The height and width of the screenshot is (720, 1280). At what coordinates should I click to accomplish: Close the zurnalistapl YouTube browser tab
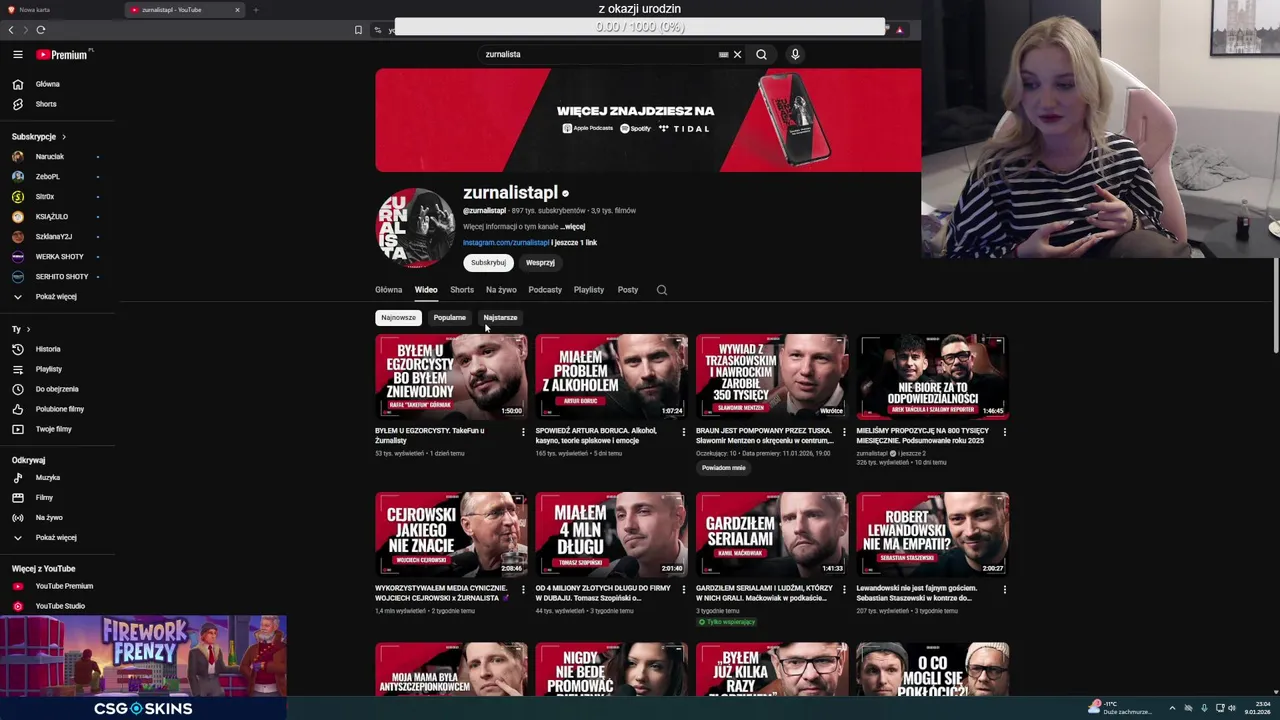point(237,10)
